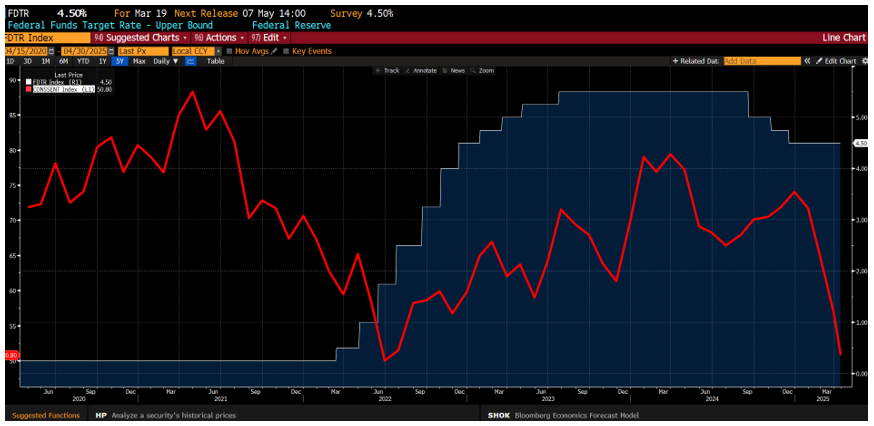Screen dimensions: 874x426
Task: Open the start date calendar picker icon
Action: point(51,51)
